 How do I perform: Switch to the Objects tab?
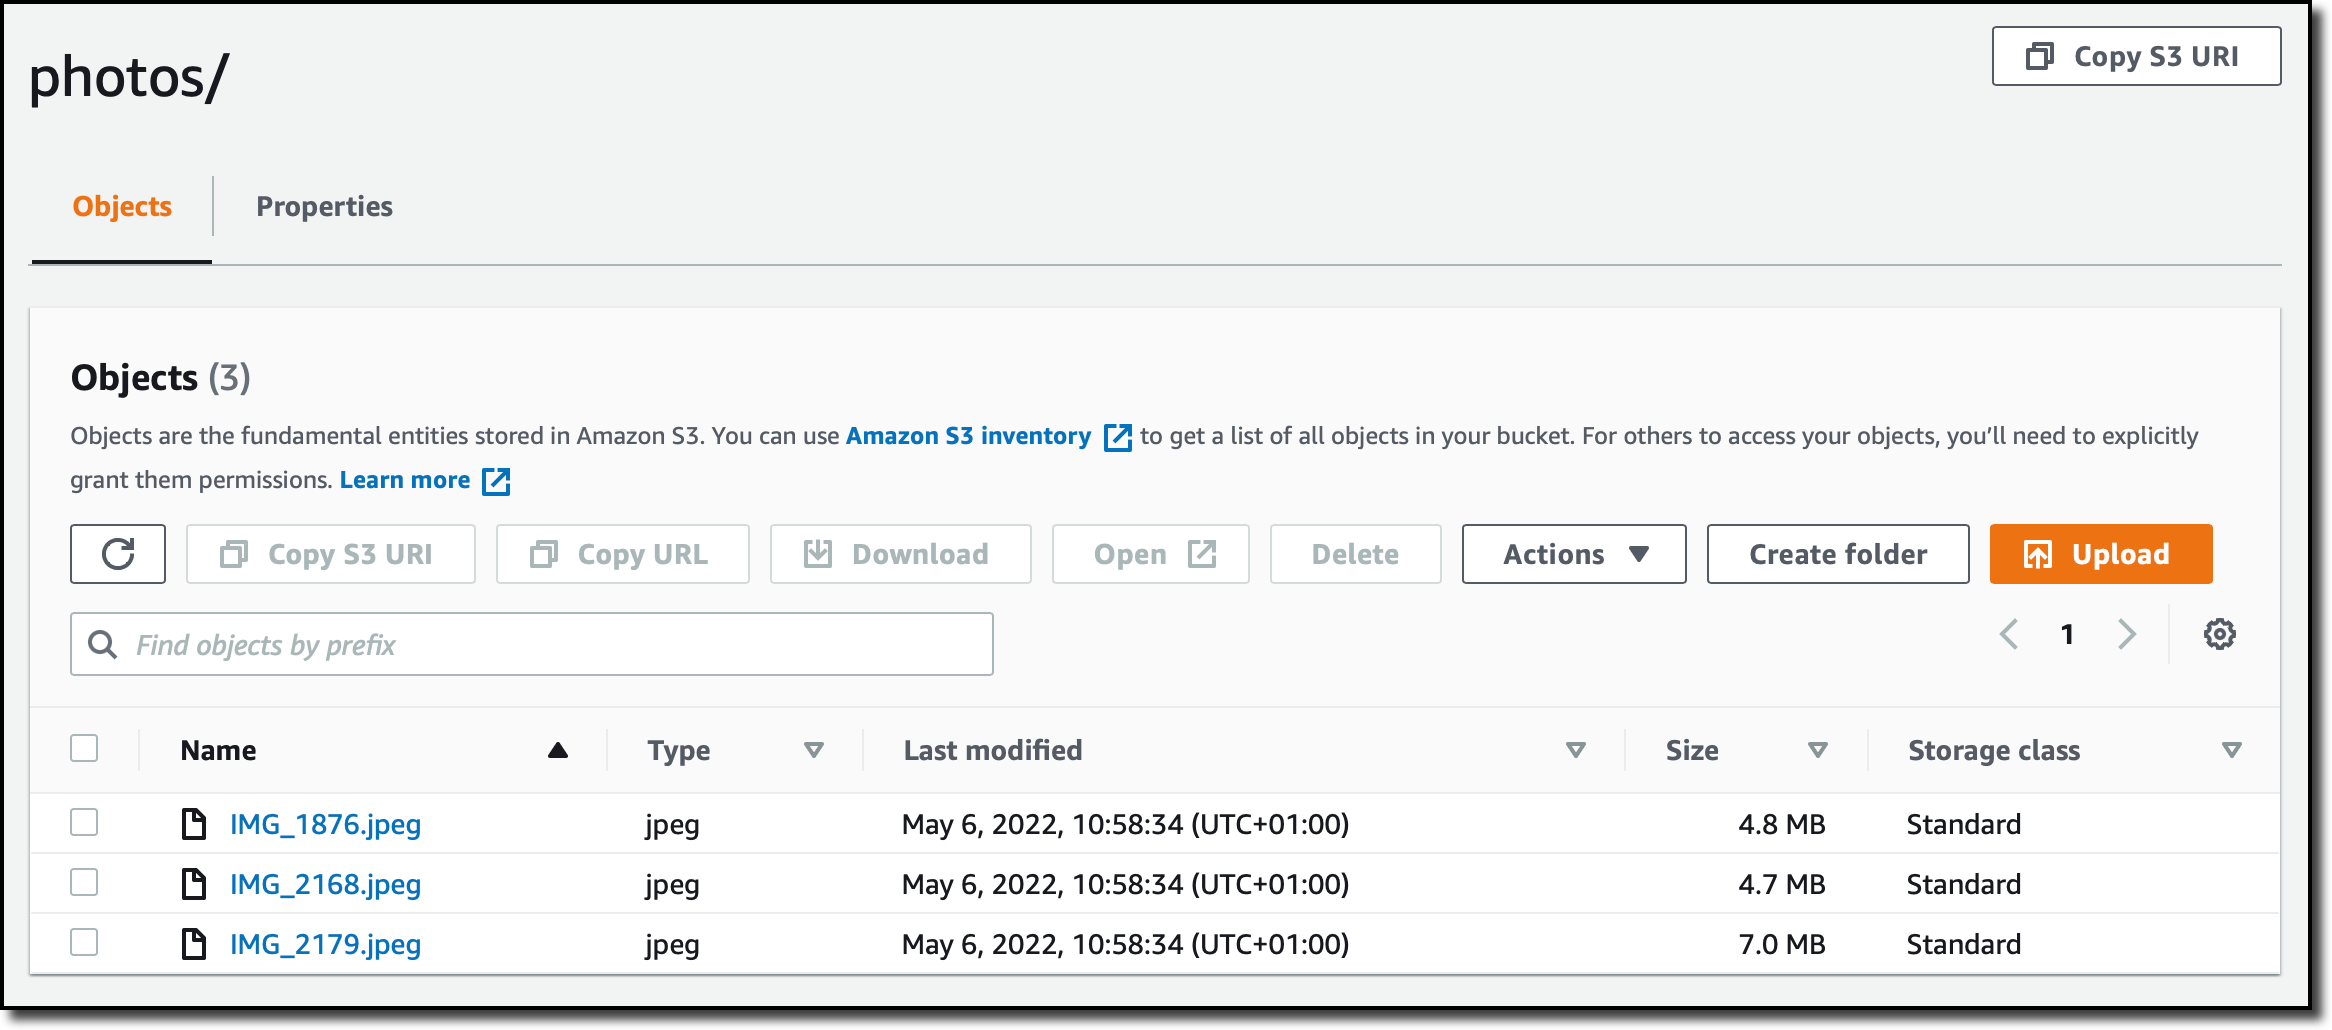pyautogui.click(x=122, y=207)
